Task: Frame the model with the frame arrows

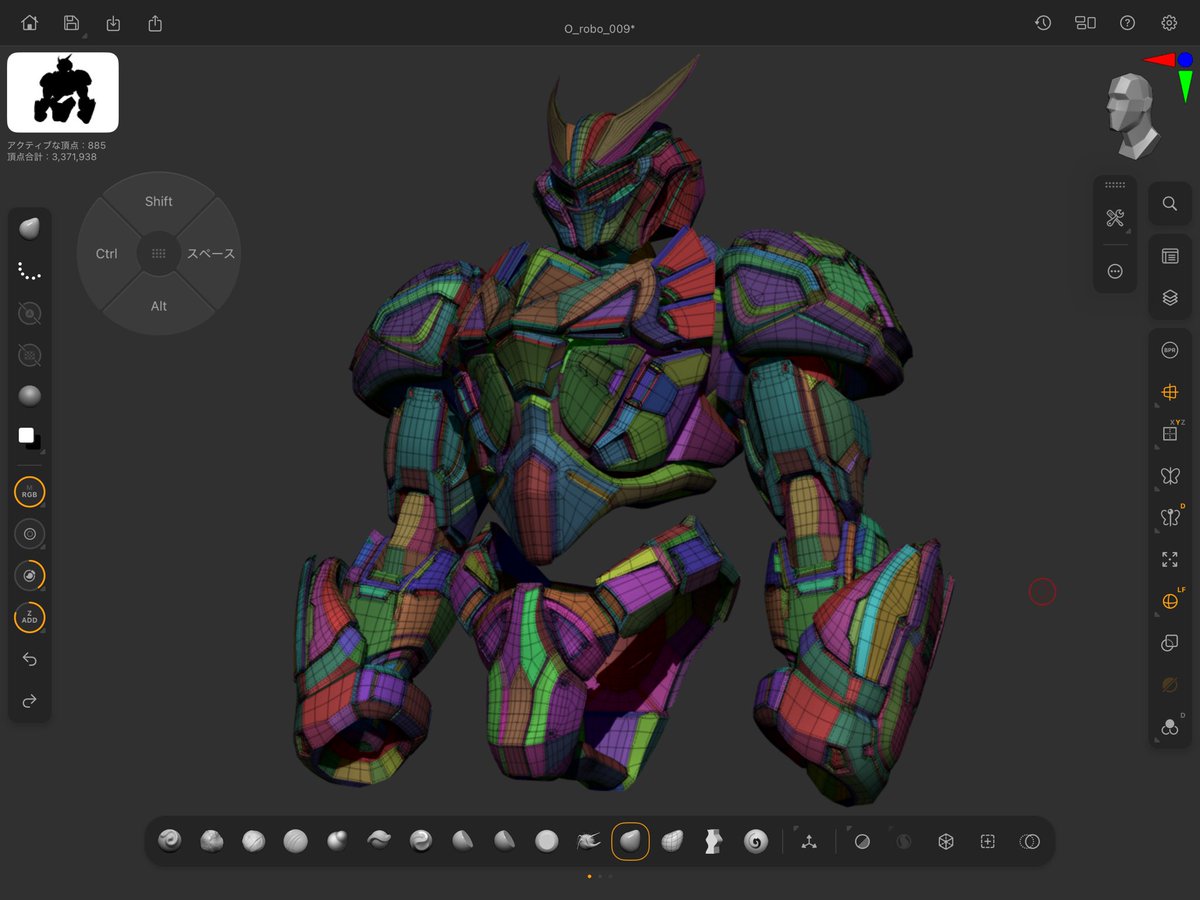Action: point(1169,560)
